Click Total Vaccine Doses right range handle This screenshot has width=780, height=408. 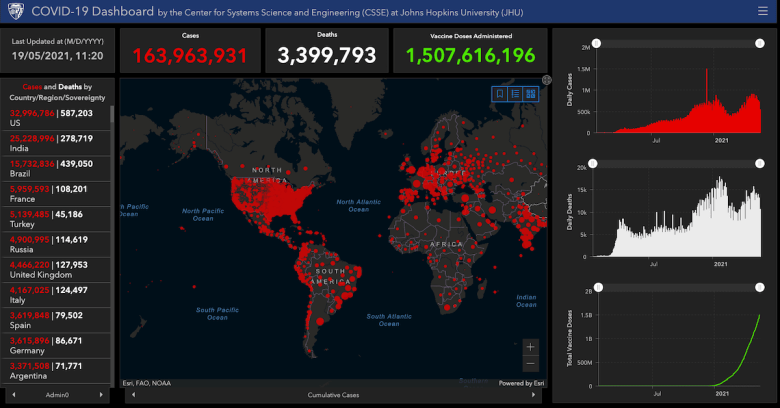760,288
